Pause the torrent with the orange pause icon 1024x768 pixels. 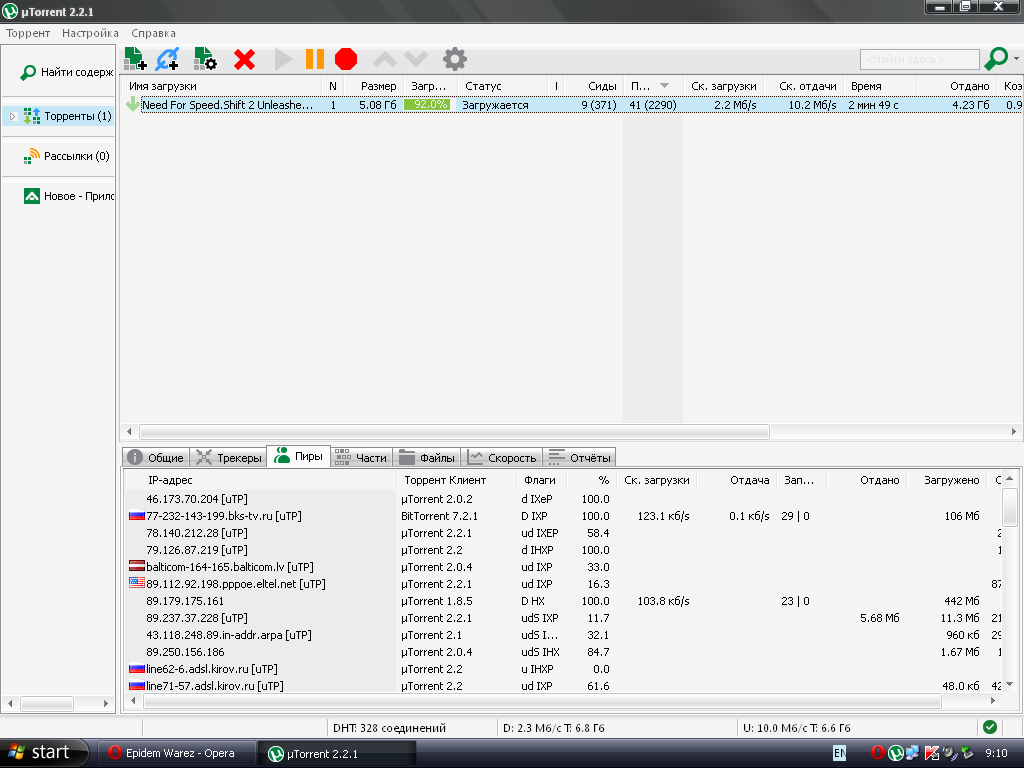[315, 59]
